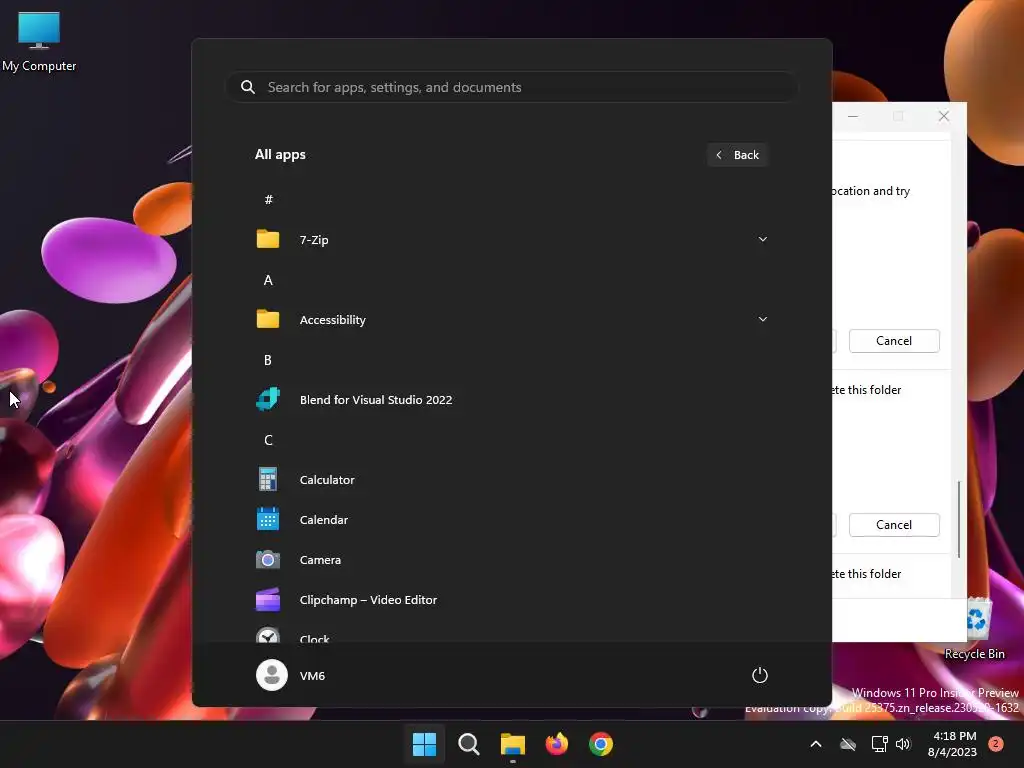
Task: Launch Blend for Visual Studio 2022 icon
Action: click(x=268, y=399)
